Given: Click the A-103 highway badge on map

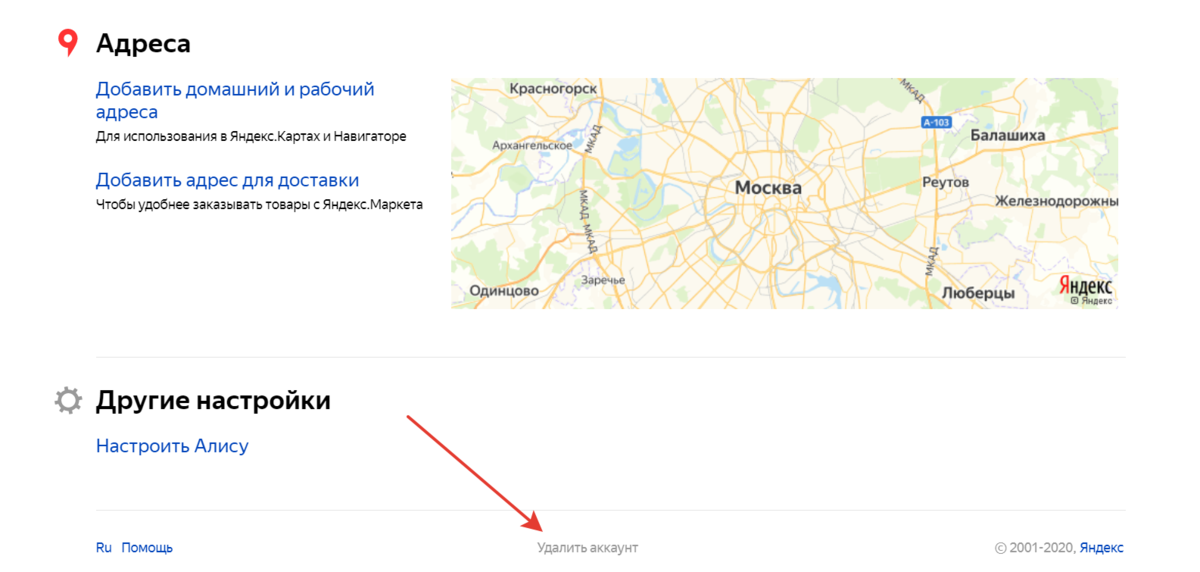Looking at the screenshot, I should (934, 122).
